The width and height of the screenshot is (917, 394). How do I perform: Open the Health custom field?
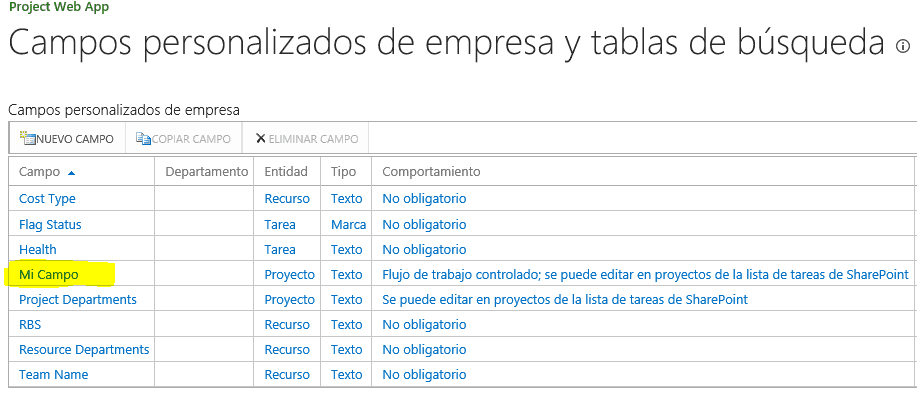click(38, 250)
